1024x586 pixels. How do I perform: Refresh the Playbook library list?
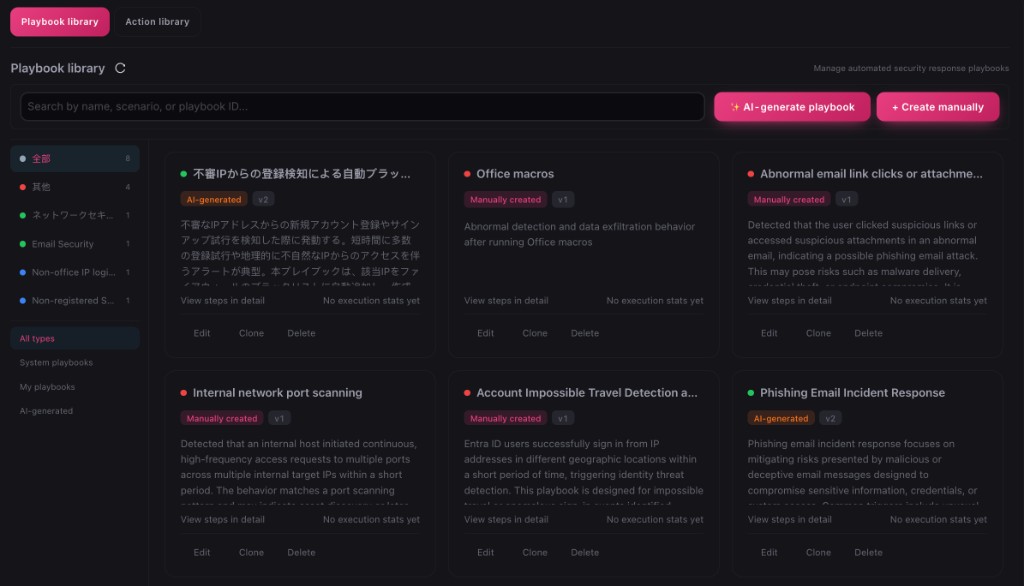click(120, 68)
